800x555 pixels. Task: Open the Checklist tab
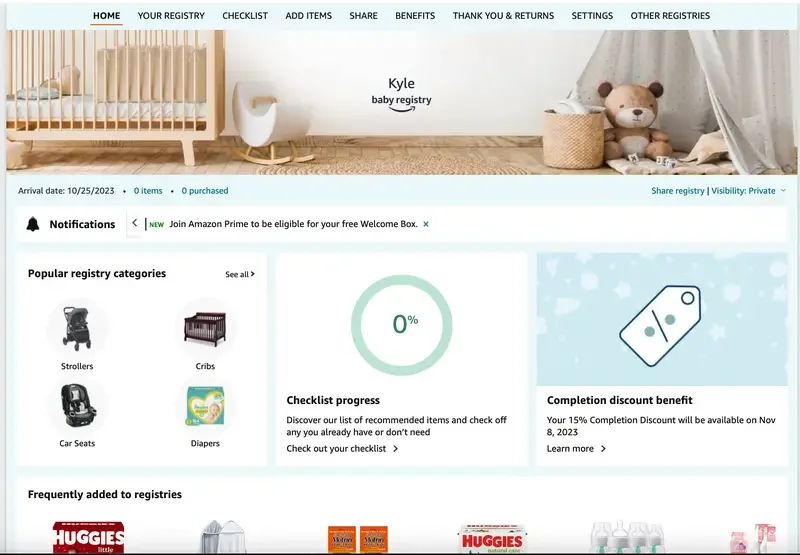pyautogui.click(x=245, y=16)
